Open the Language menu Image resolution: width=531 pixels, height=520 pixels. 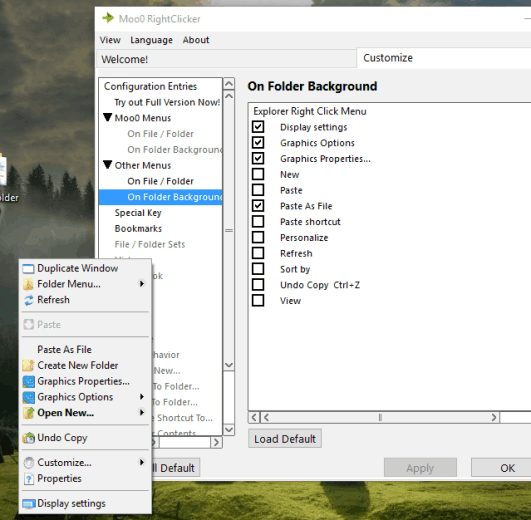tap(151, 40)
